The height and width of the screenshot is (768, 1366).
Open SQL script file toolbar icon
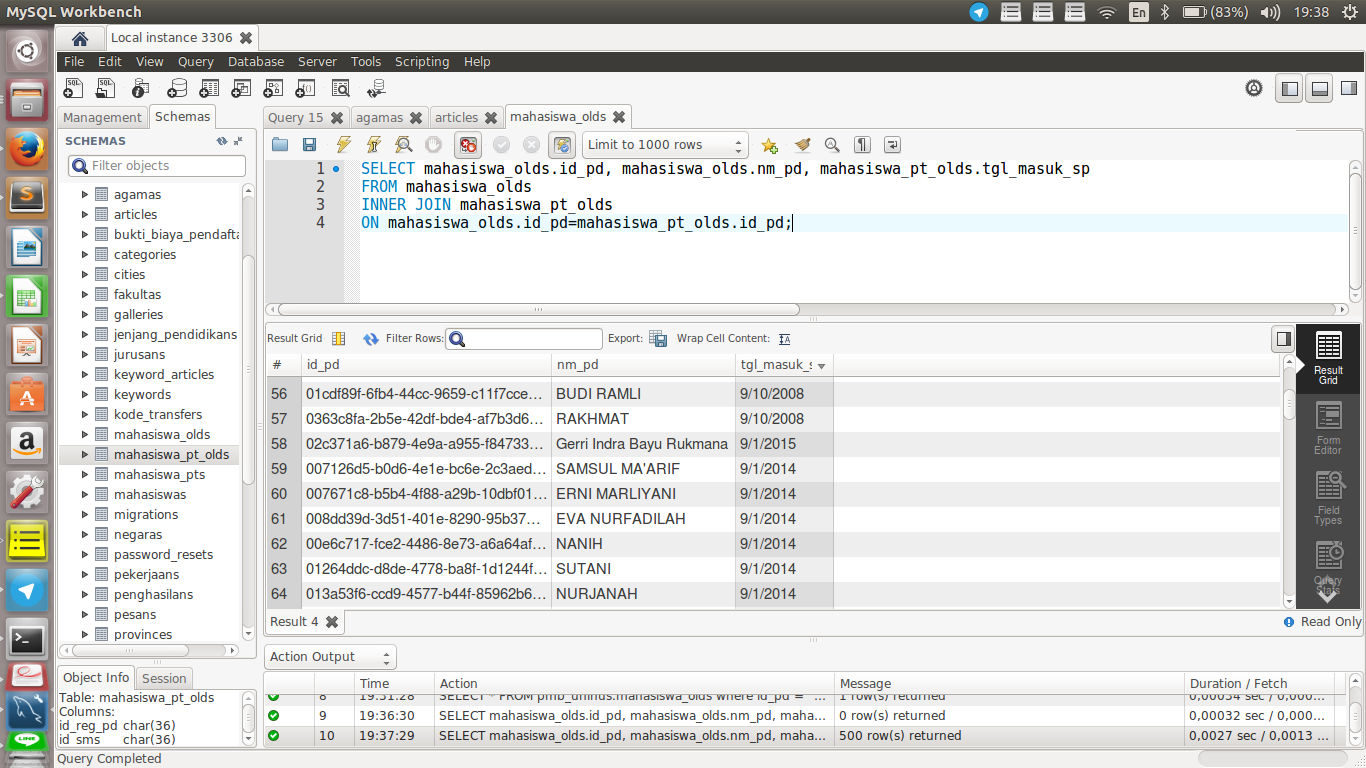106,88
